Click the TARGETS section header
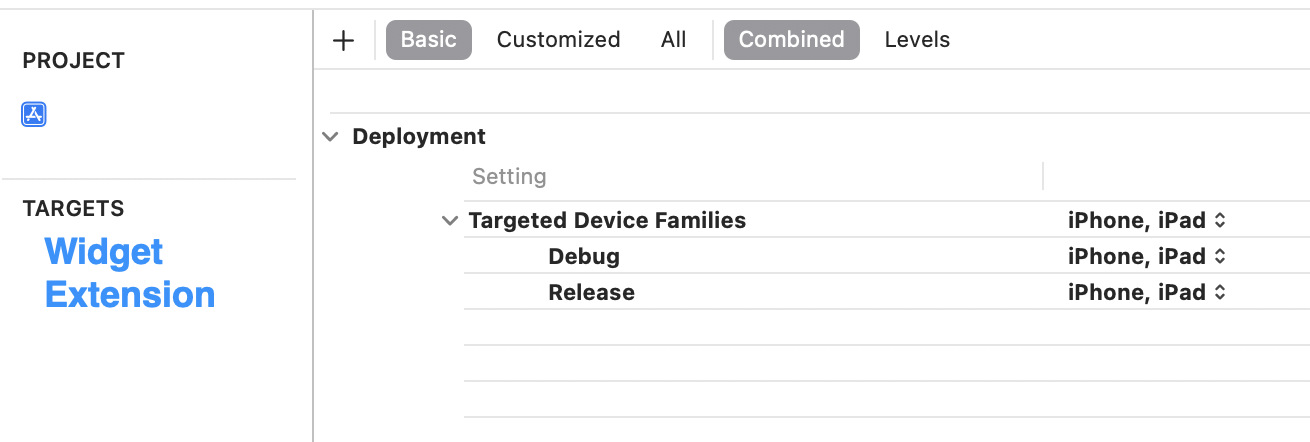This screenshot has height=442, width=1310. pos(73,209)
